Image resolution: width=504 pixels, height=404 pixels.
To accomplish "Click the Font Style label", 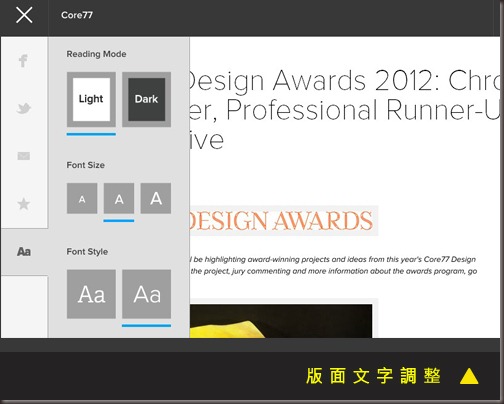I will (87, 252).
